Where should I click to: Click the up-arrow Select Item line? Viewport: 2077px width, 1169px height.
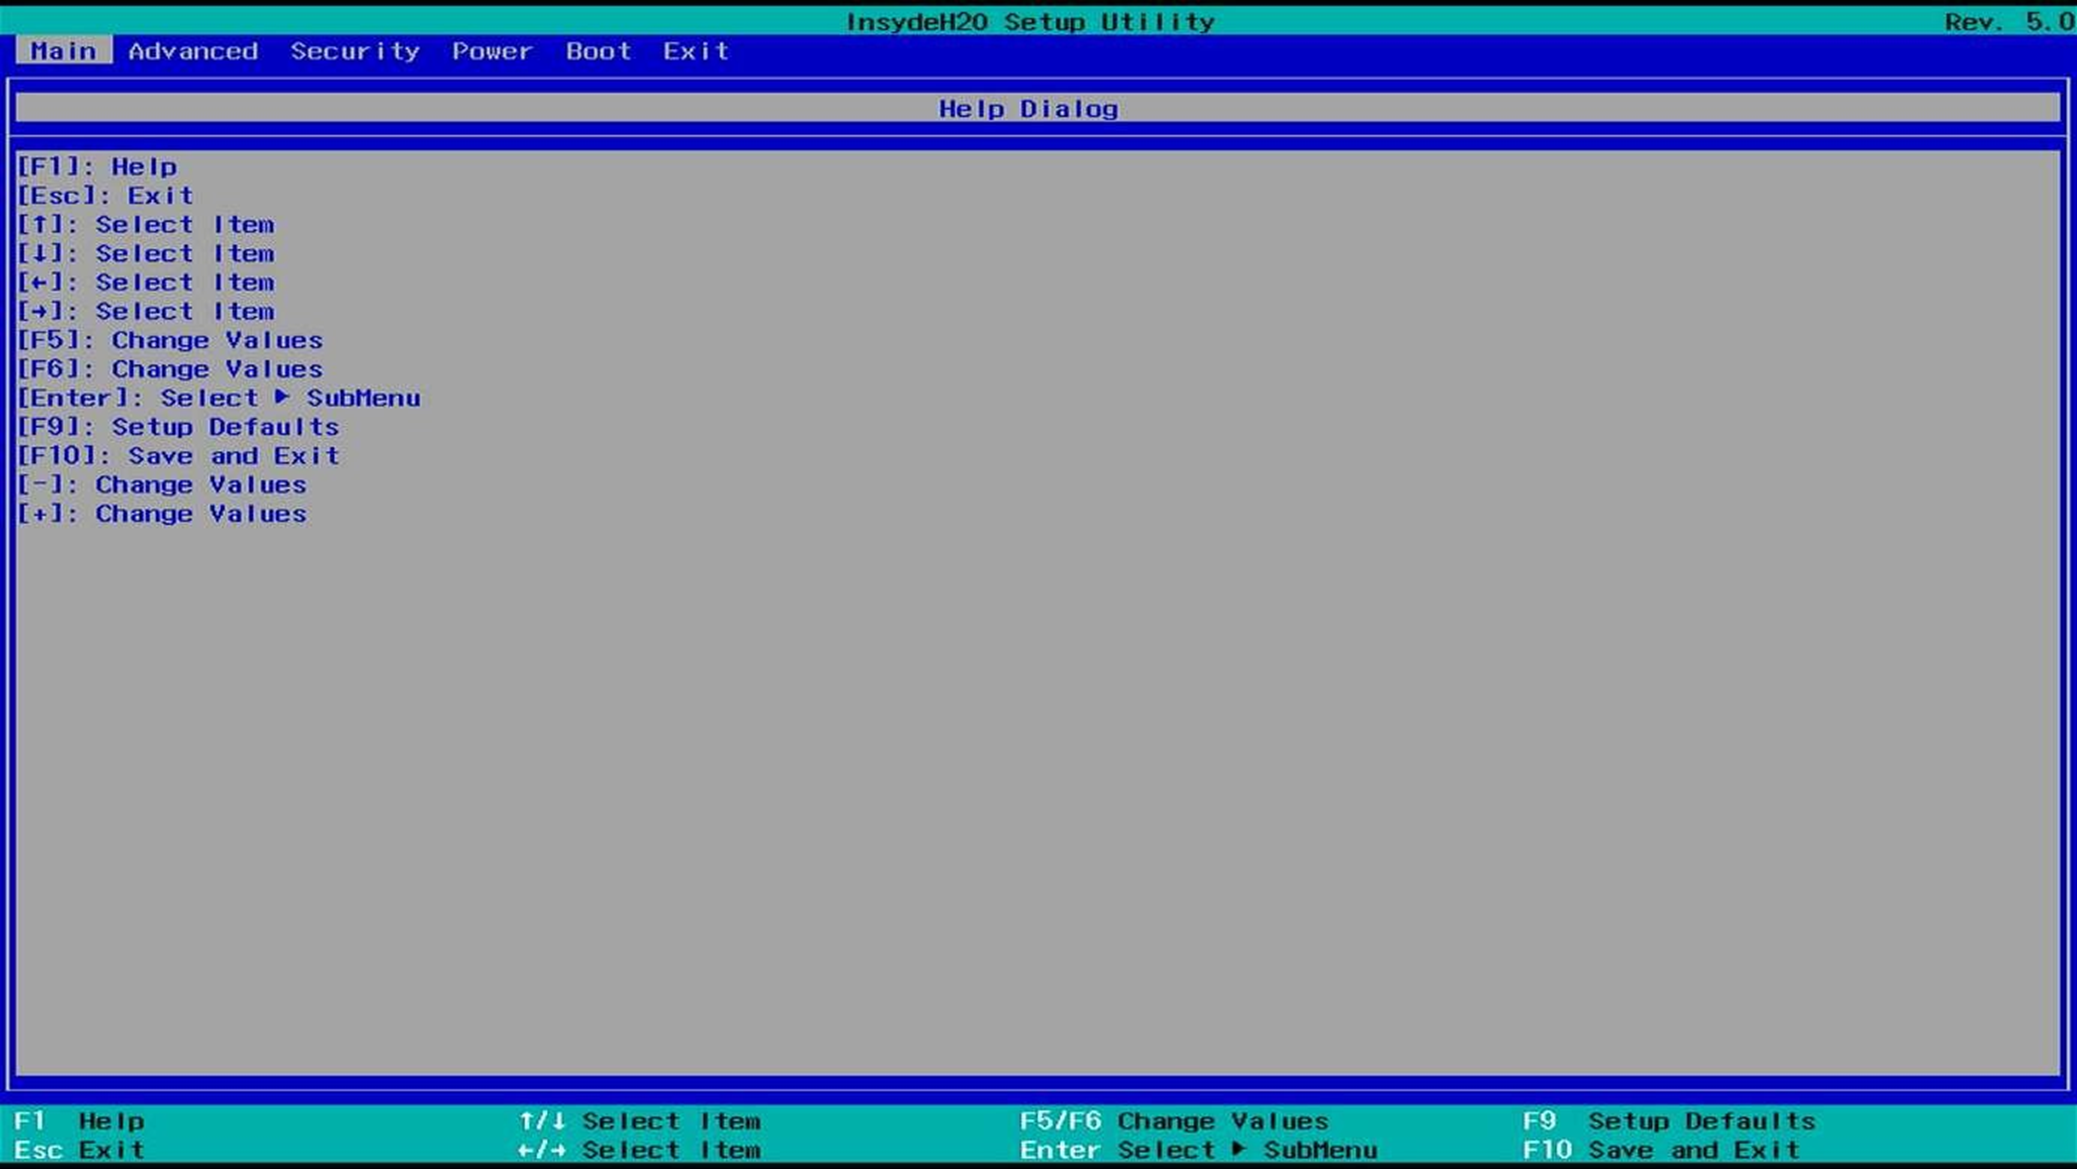coord(145,225)
